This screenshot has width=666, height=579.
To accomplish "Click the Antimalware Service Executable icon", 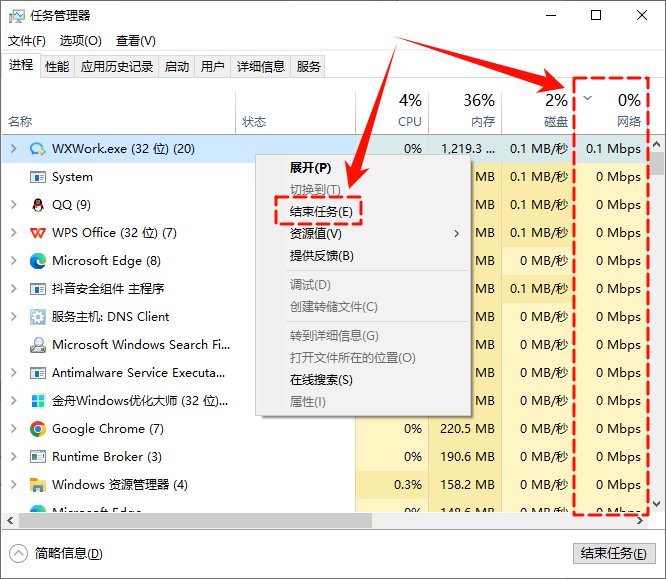I will (x=37, y=373).
